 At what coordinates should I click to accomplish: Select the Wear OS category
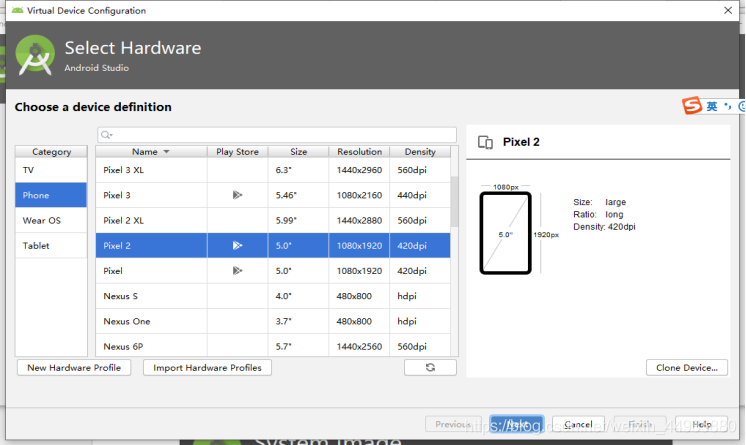point(51,220)
